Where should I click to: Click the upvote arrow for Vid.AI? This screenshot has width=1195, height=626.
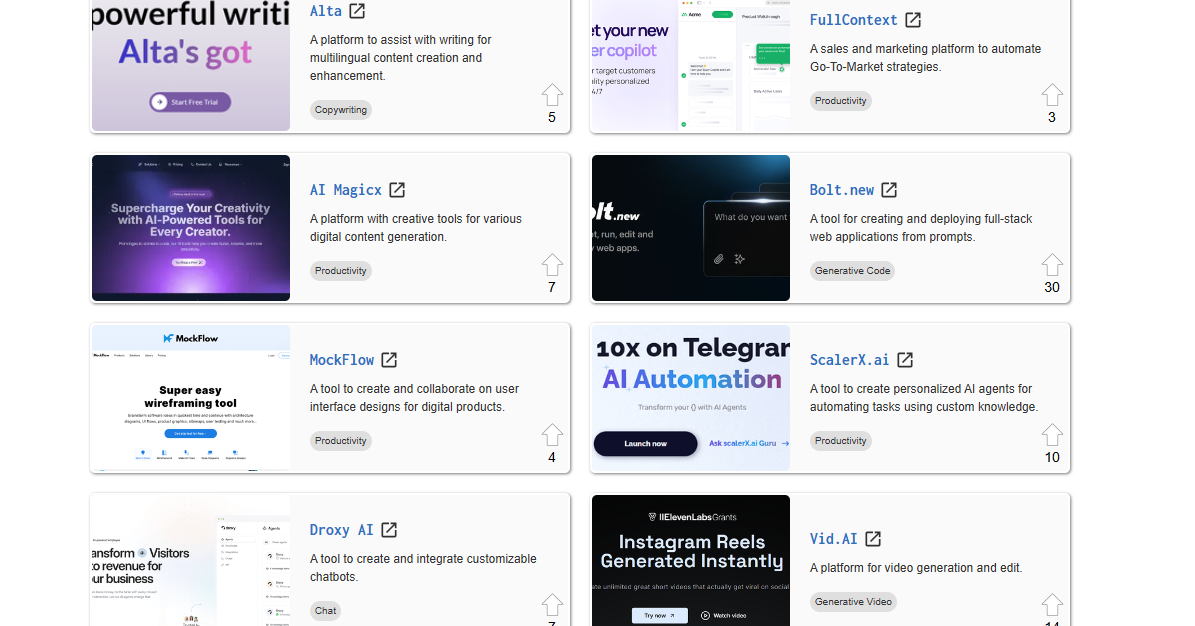pos(1052,605)
